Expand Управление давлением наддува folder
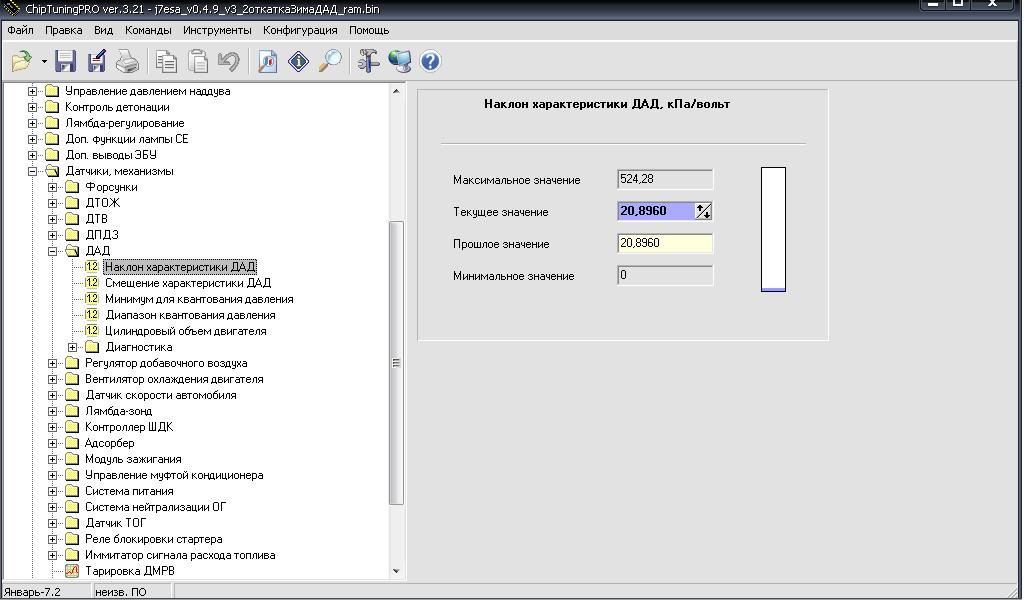This screenshot has width=1024, height=600. (32, 91)
